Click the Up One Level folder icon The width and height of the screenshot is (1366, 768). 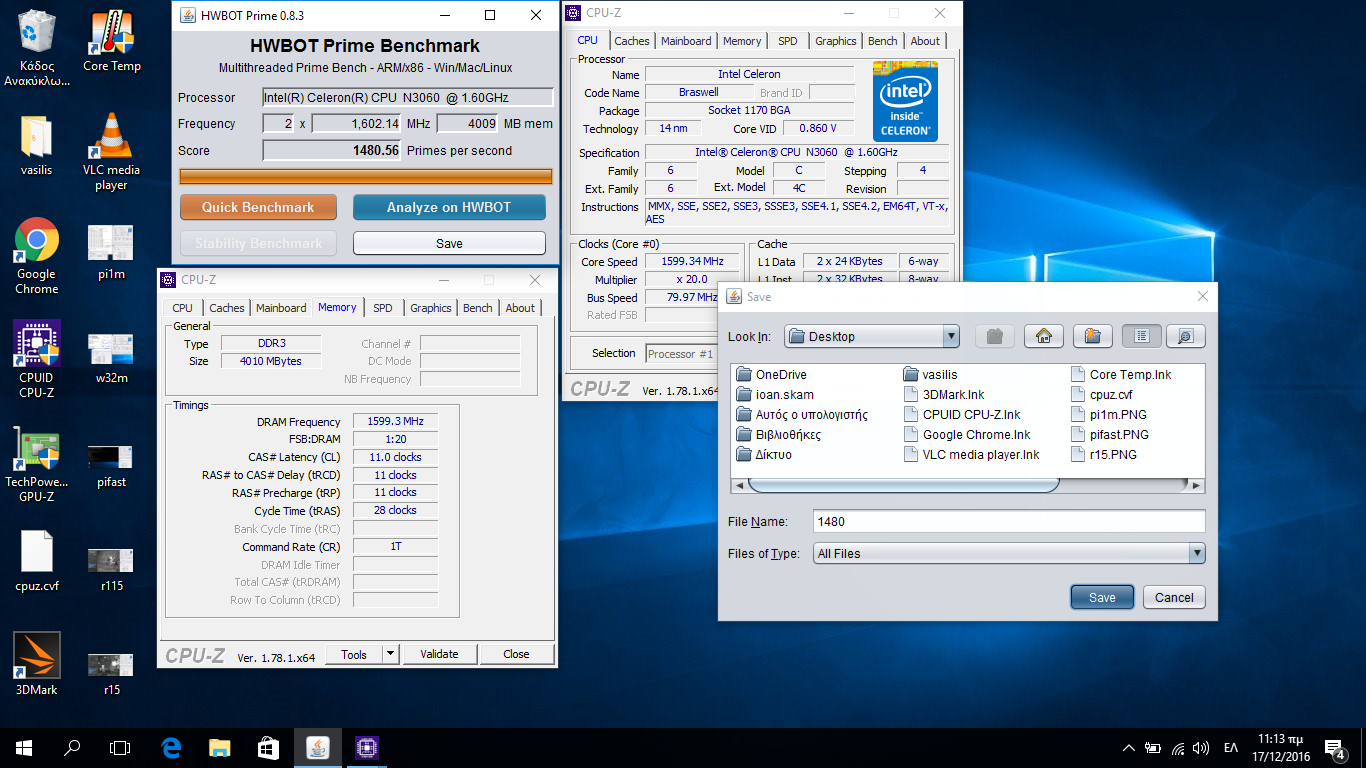click(994, 336)
